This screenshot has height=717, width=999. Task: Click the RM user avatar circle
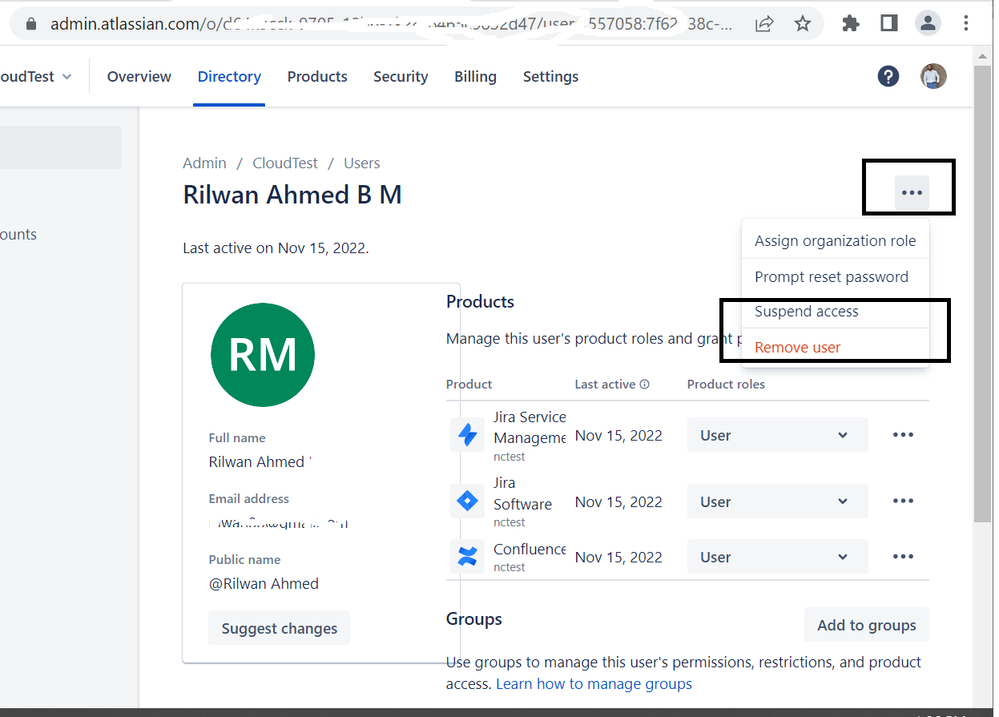pos(262,354)
